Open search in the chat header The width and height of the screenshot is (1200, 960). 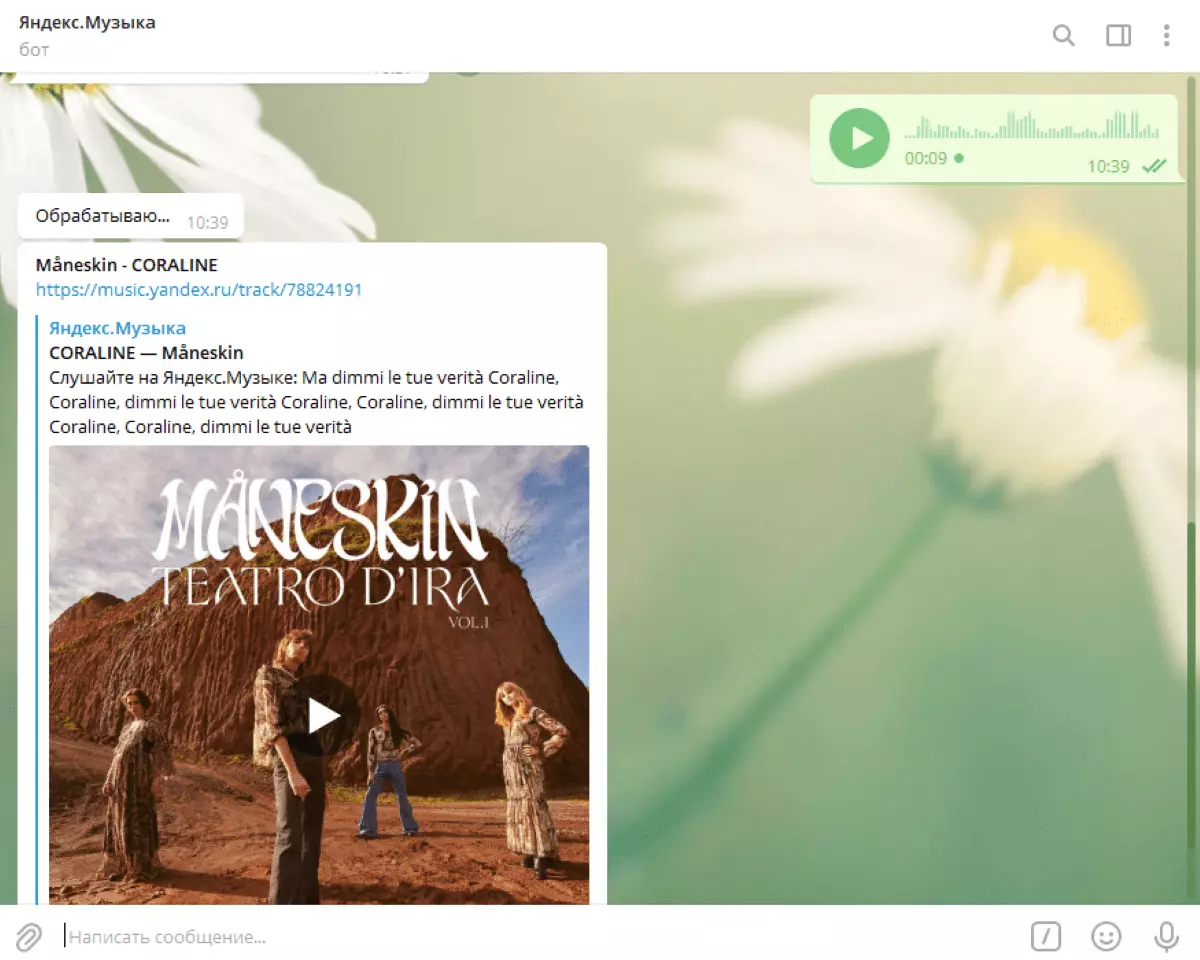point(1064,36)
